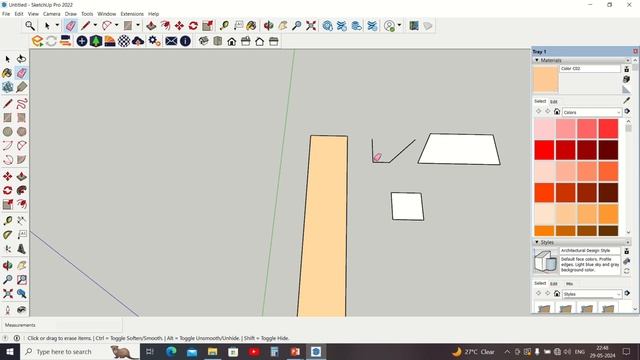Click the upload cloud toolbar icon
The image size is (640, 360).
pos(138,41)
